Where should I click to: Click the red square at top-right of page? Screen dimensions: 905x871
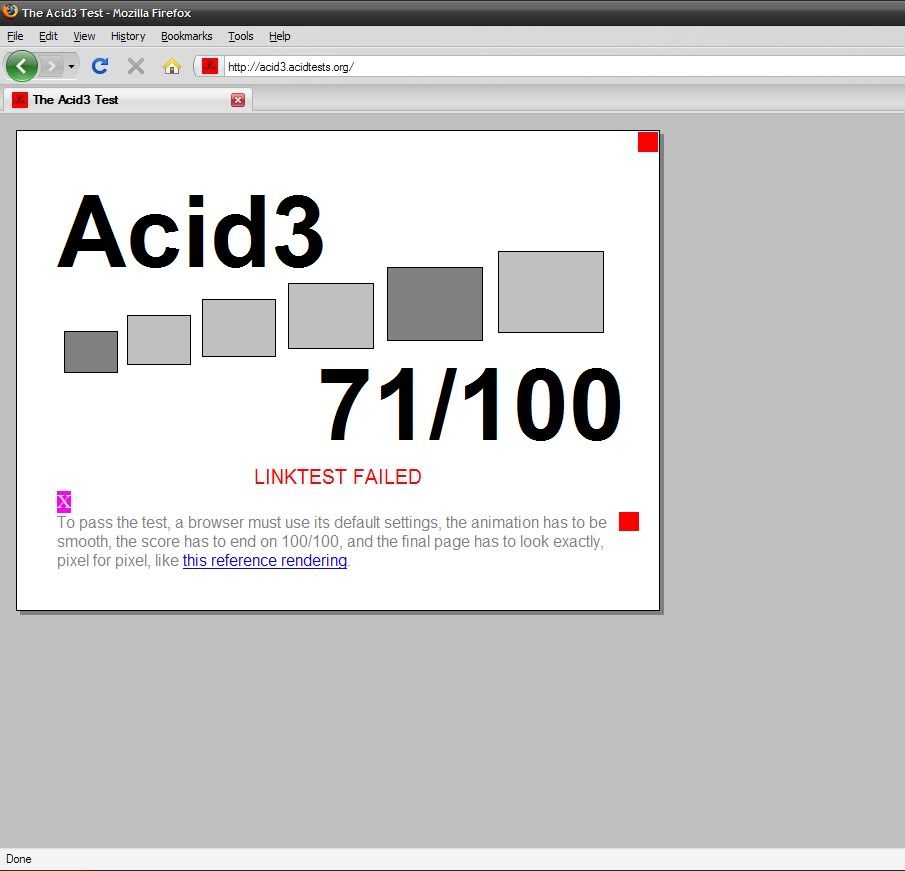(648, 142)
